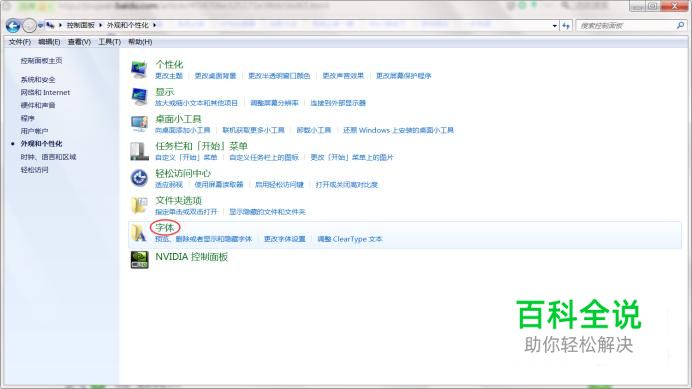The image size is (692, 389).
Task: Click the 卸载小工具 link
Action: (x=314, y=130)
